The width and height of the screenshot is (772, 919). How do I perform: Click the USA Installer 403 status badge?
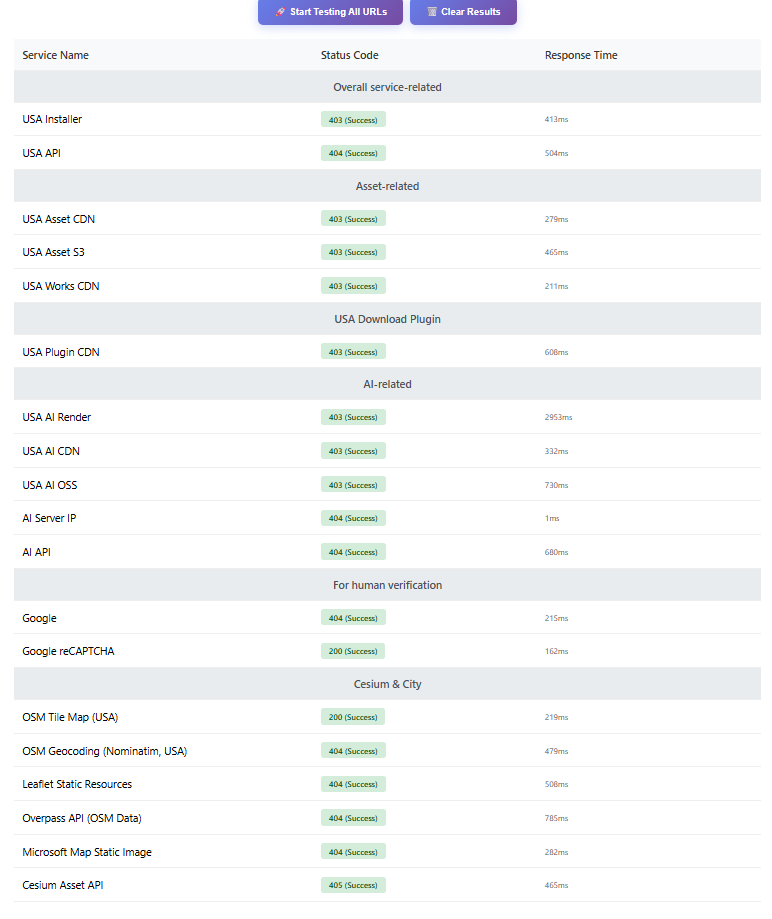coord(353,120)
